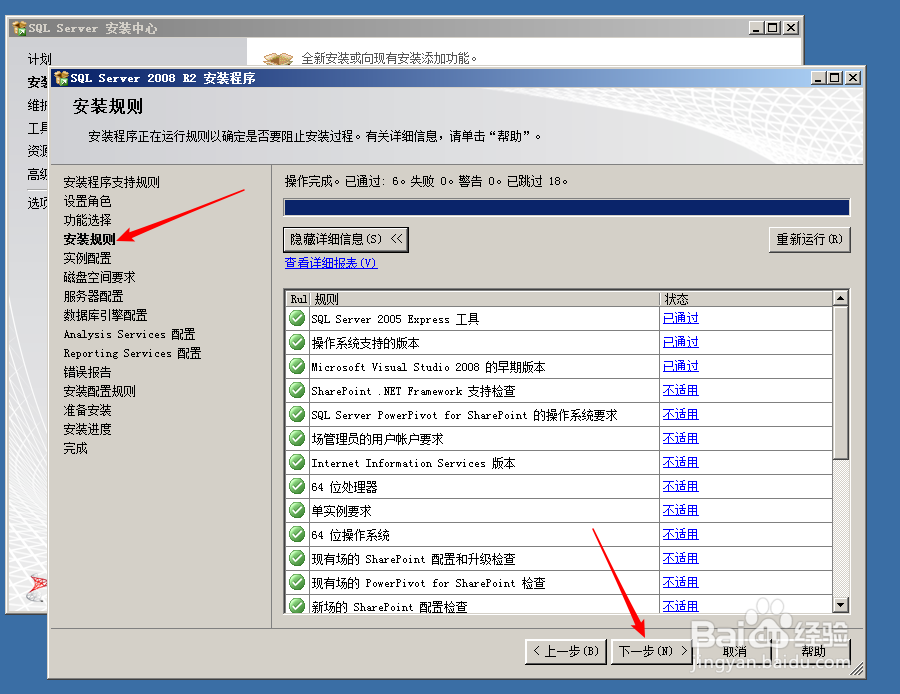Go to next step with 下一步(N)

(x=652, y=651)
